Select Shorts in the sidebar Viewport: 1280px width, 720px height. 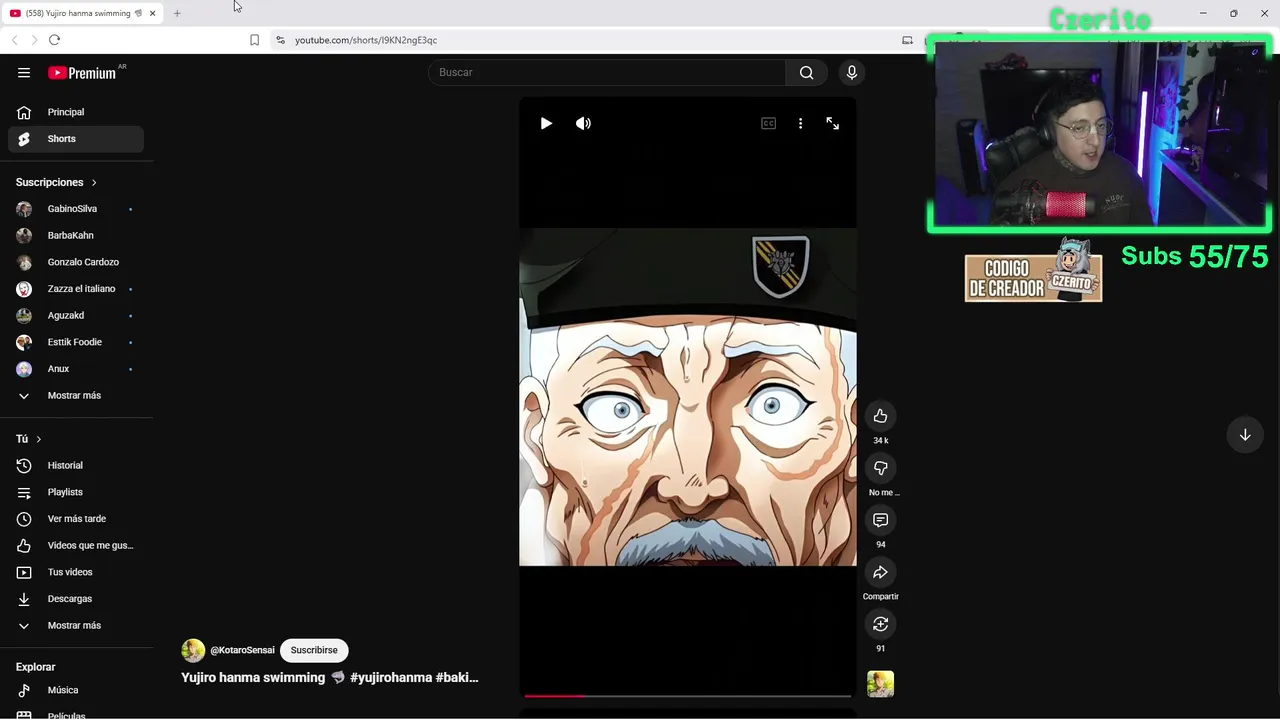pyautogui.click(x=76, y=139)
